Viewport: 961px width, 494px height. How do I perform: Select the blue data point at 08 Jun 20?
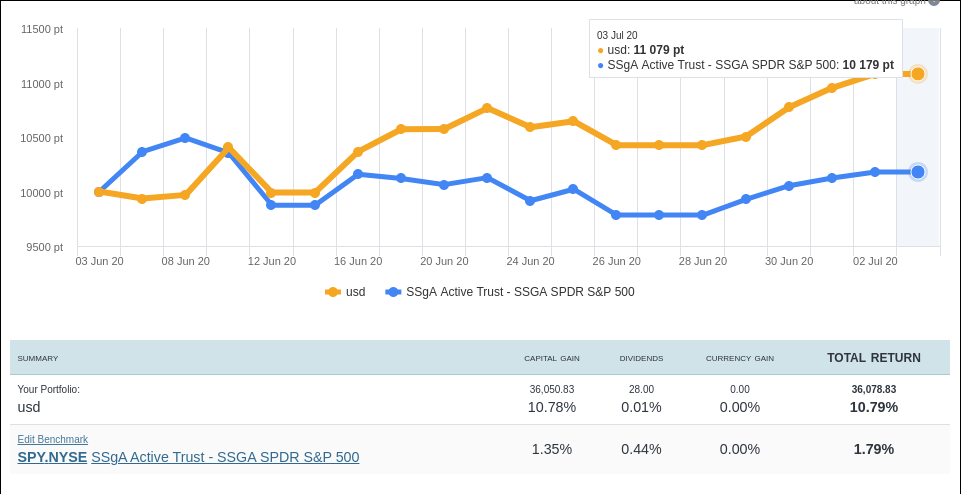pyautogui.click(x=185, y=138)
